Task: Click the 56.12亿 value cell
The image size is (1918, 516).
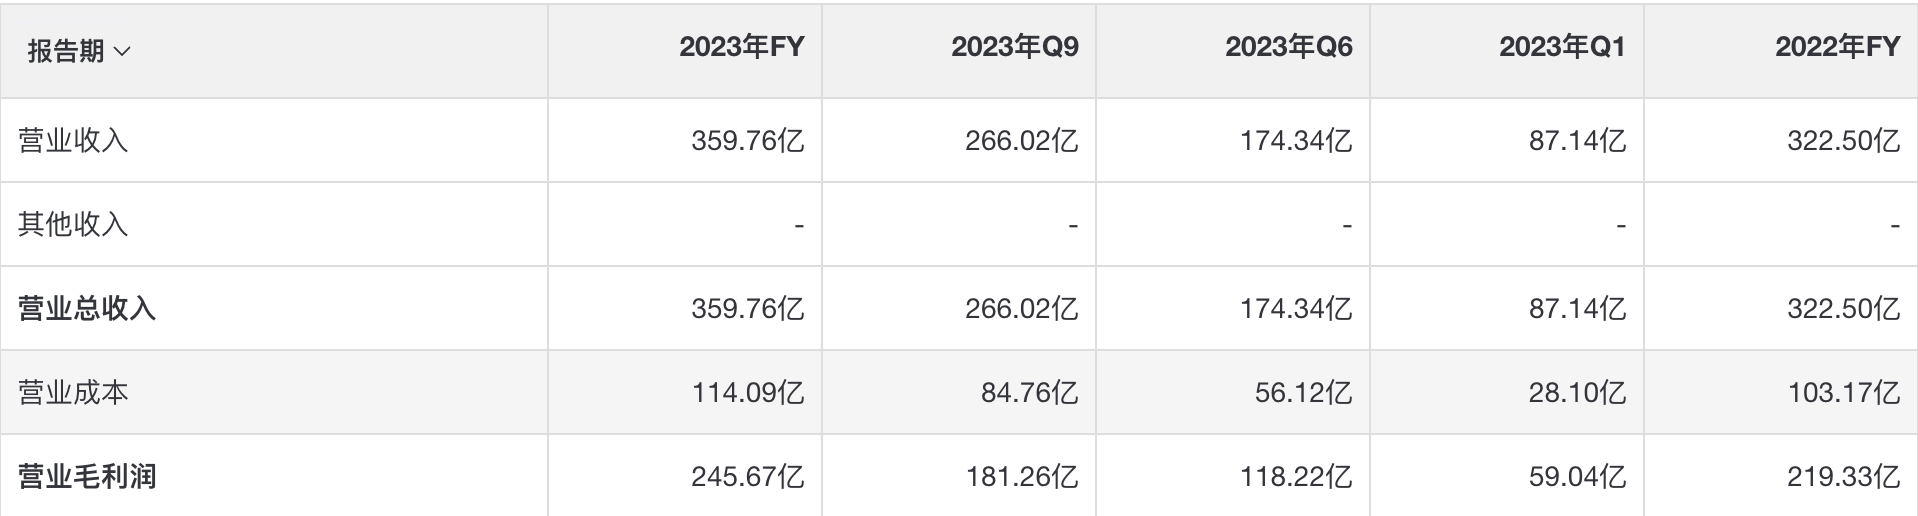Action: [x=1303, y=392]
